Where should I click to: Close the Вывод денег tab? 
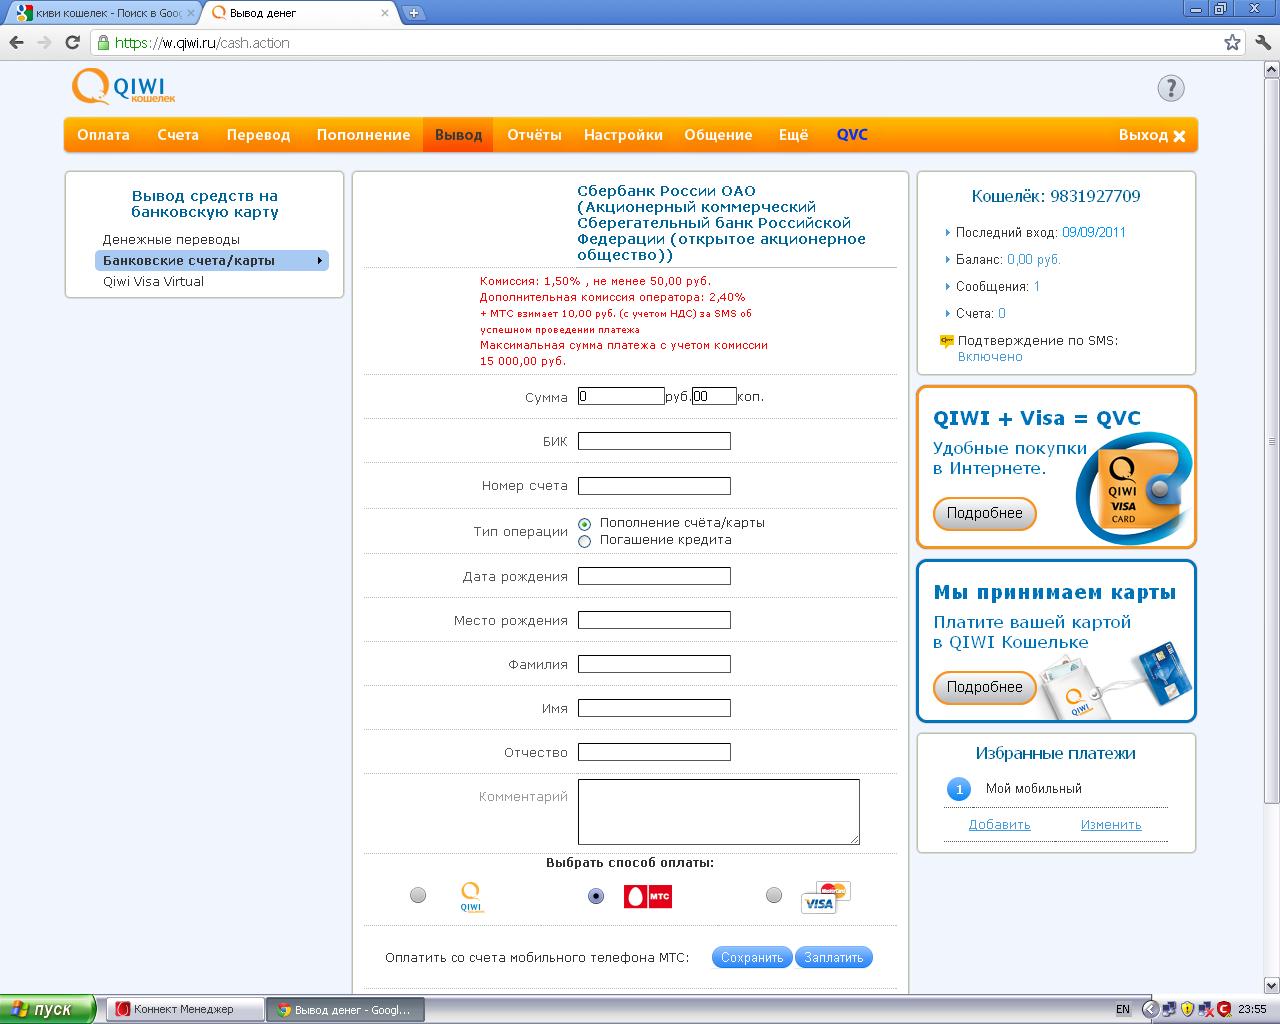[x=386, y=13]
